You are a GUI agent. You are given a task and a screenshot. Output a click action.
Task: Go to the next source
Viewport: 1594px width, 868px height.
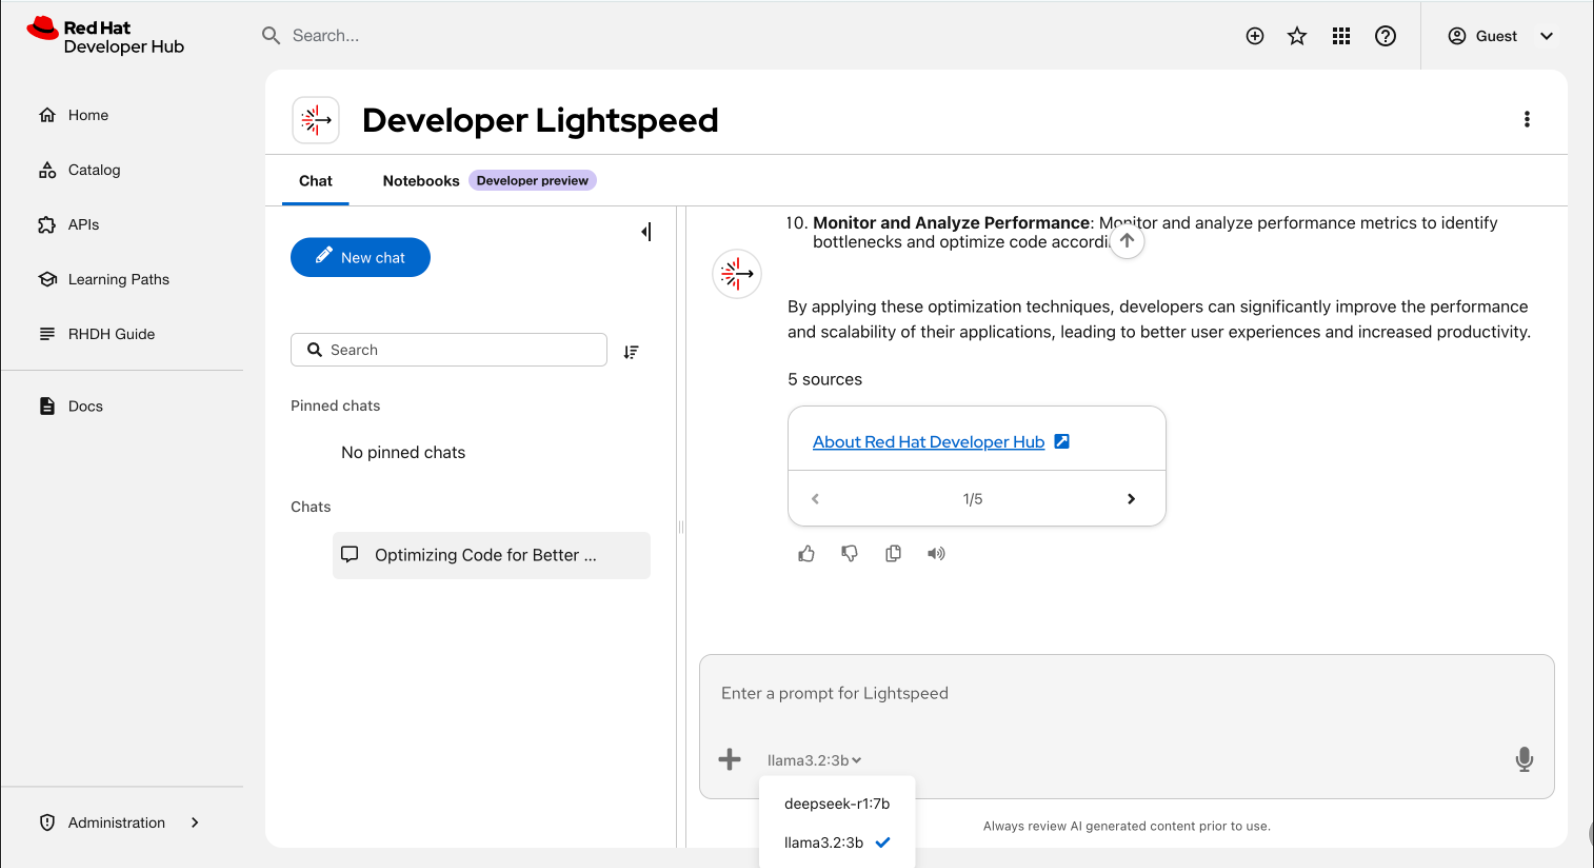coord(1131,499)
